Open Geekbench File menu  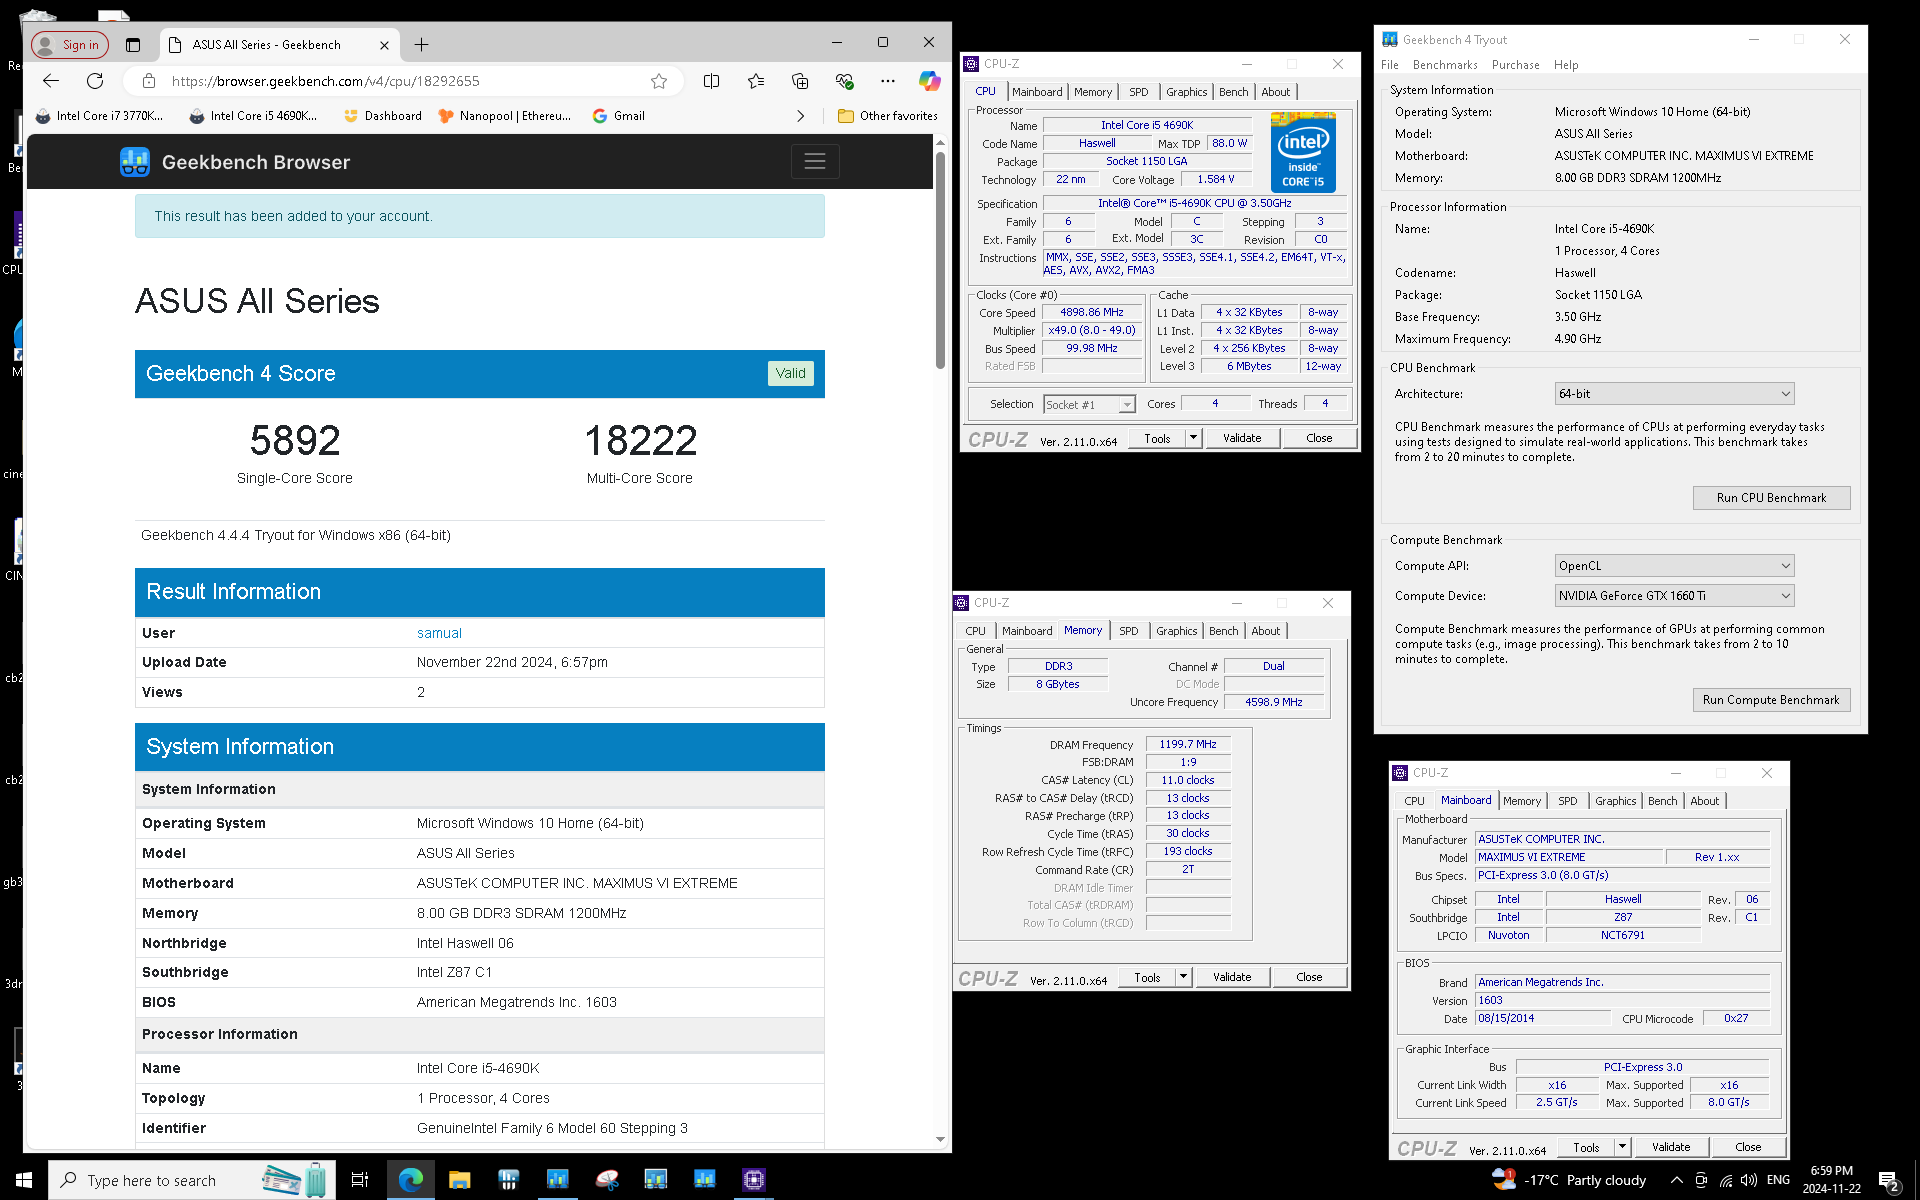[1390, 65]
